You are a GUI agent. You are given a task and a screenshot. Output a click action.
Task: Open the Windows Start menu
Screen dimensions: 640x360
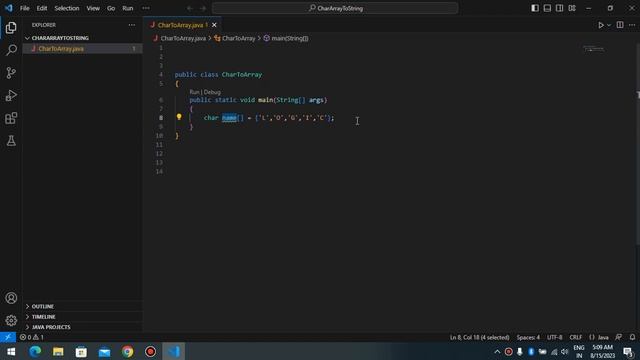coord(11,351)
